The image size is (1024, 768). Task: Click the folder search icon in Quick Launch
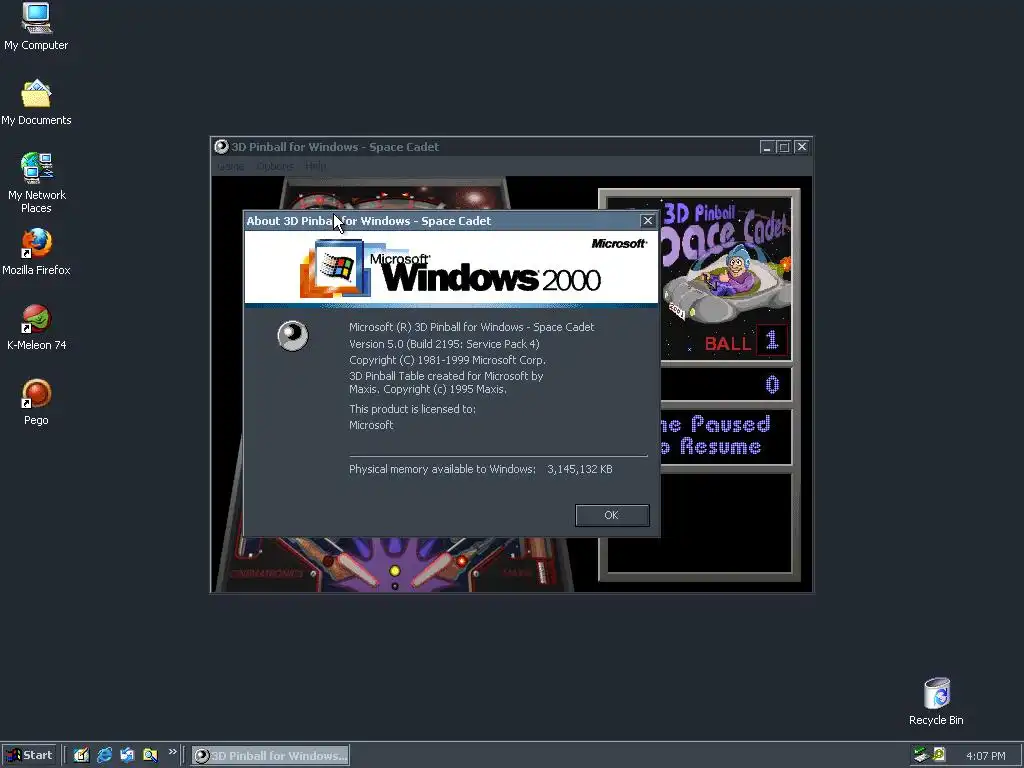(150, 756)
